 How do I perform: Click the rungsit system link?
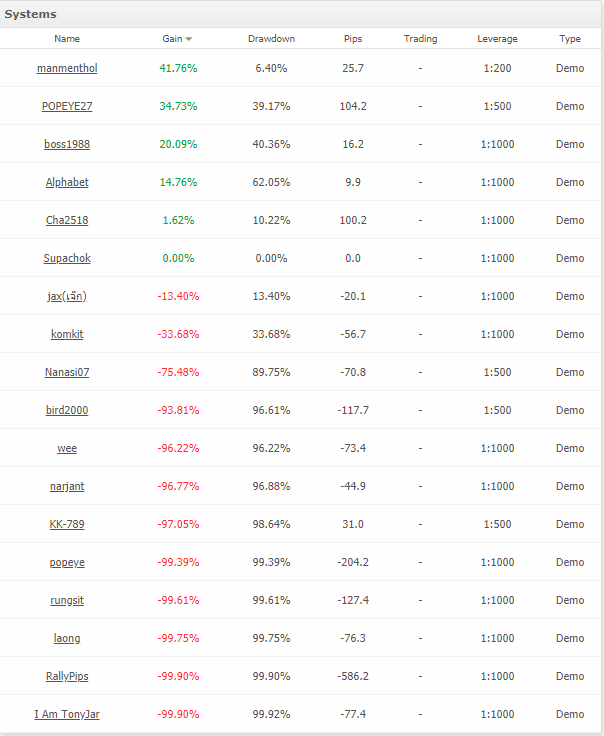click(x=67, y=600)
